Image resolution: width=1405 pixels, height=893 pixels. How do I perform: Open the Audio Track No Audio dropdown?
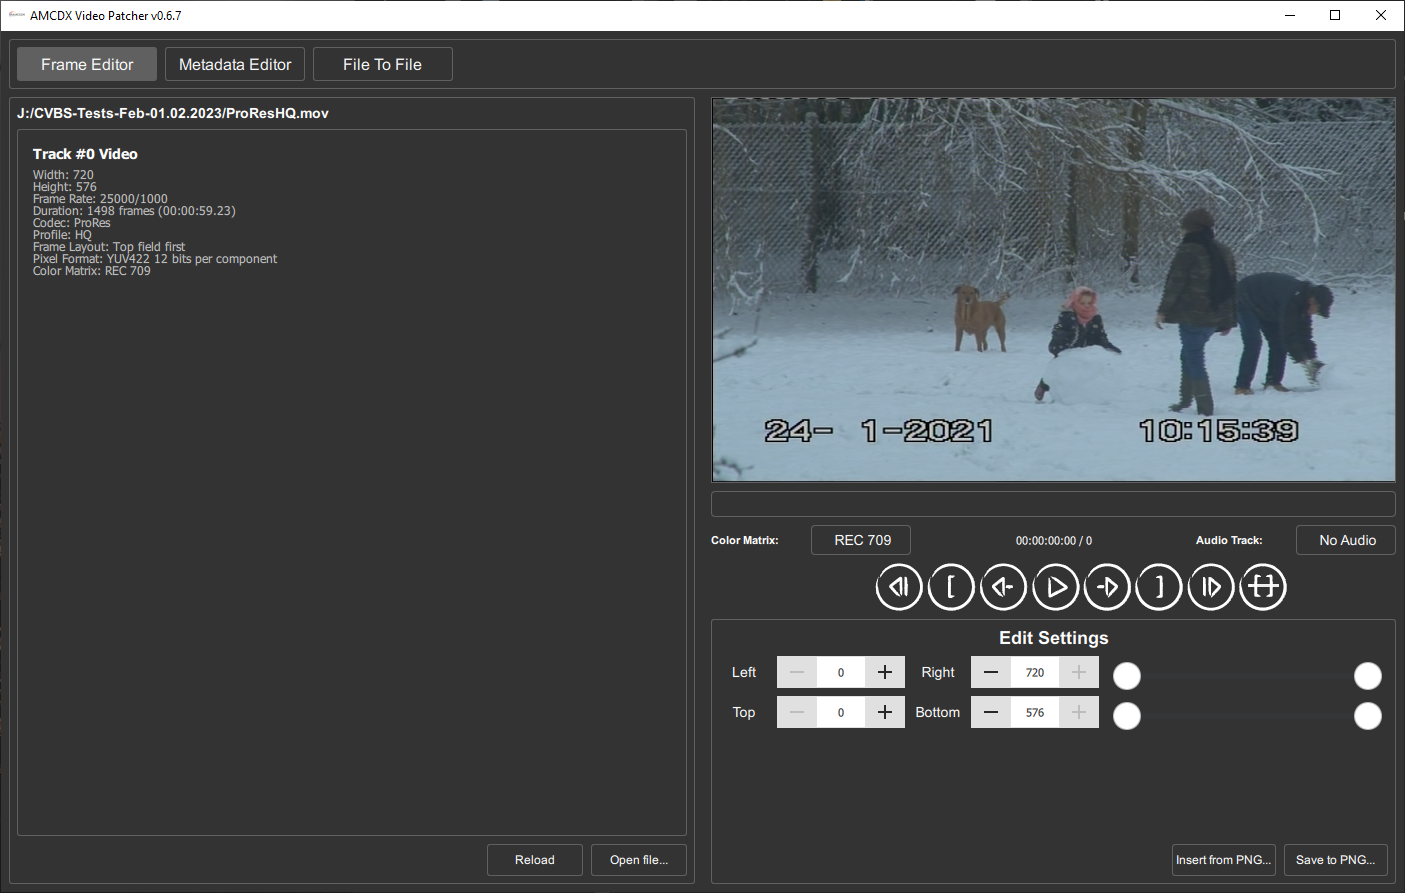pos(1346,540)
